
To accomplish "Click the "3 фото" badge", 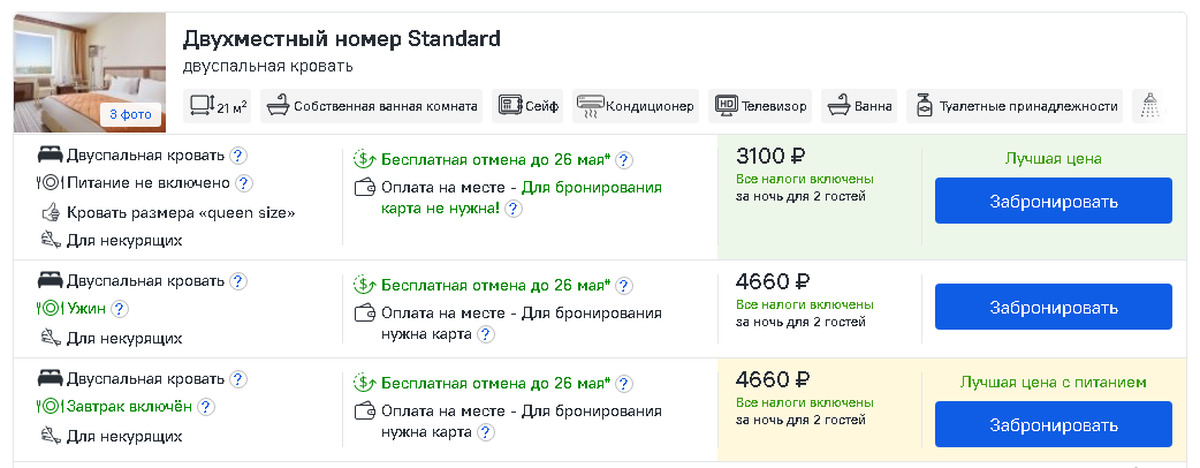I will 131,115.
